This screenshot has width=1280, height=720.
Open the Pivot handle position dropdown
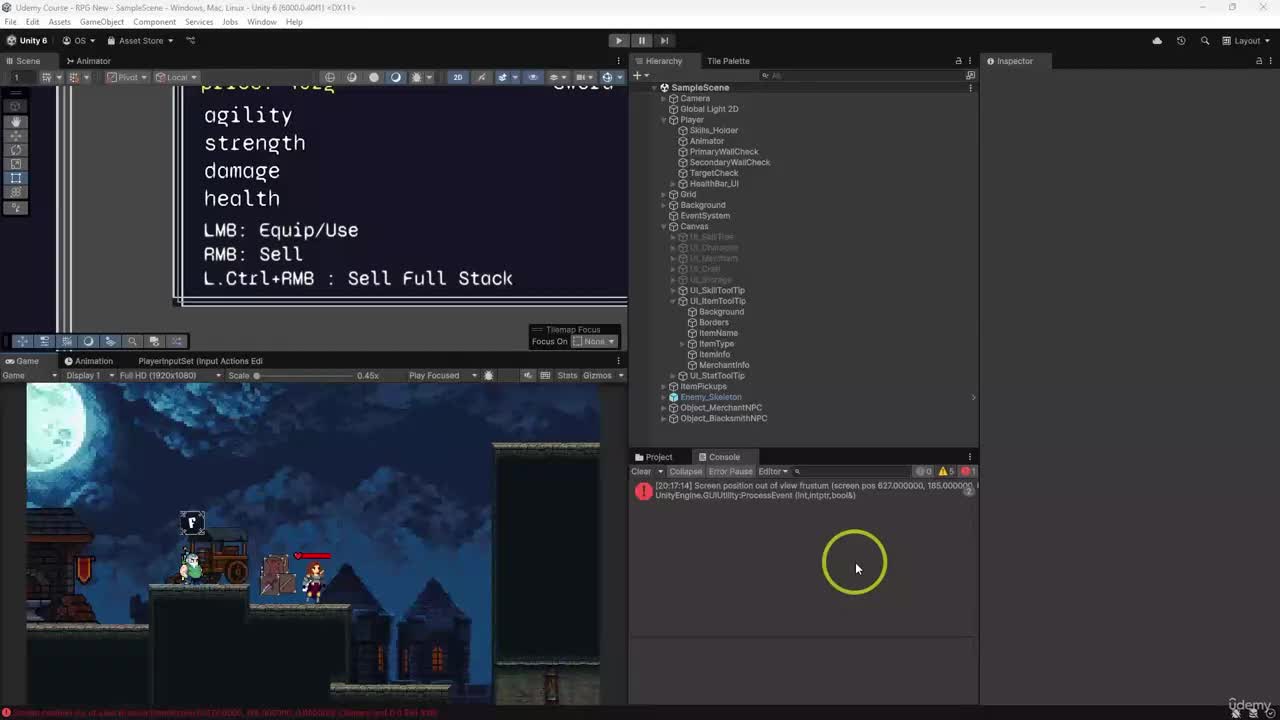coord(128,77)
